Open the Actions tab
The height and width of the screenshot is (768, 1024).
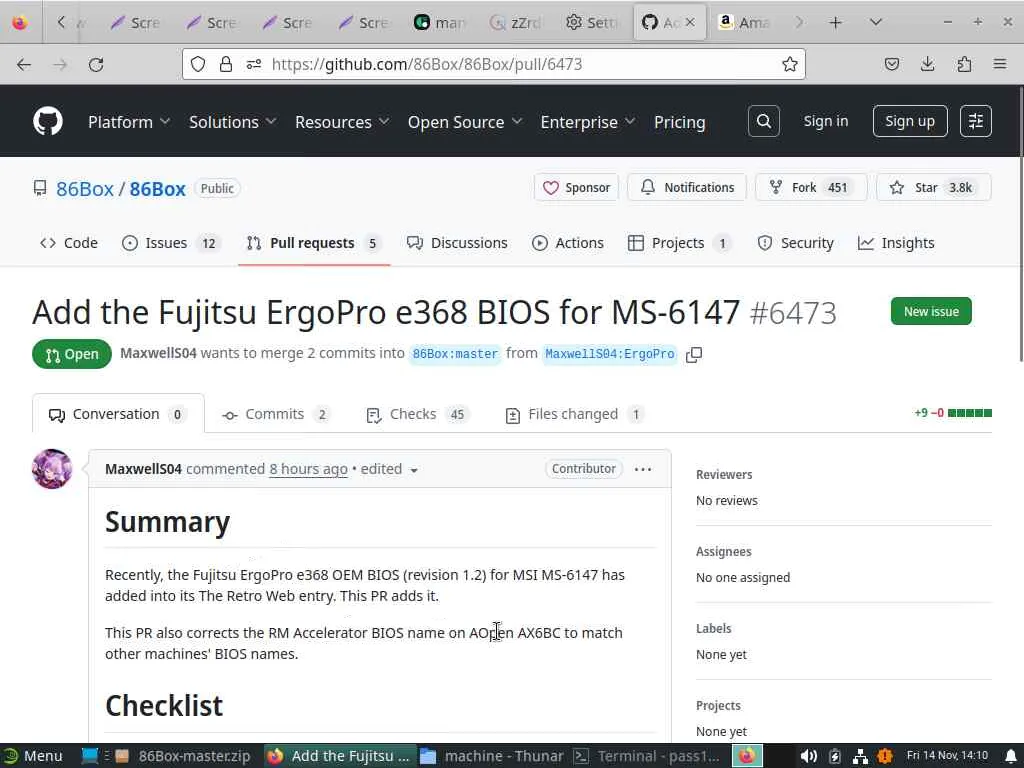click(568, 243)
